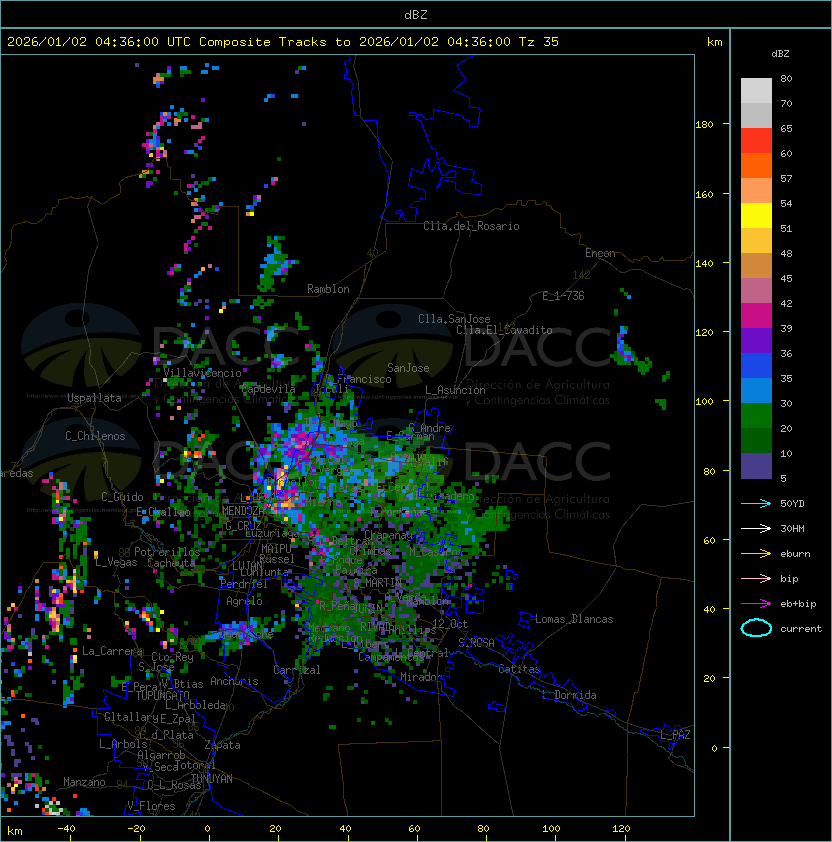Image resolution: width=832 pixels, height=842 pixels.
Task: Click the '12_Oct' map label
Action: pyautogui.click(x=450, y=624)
